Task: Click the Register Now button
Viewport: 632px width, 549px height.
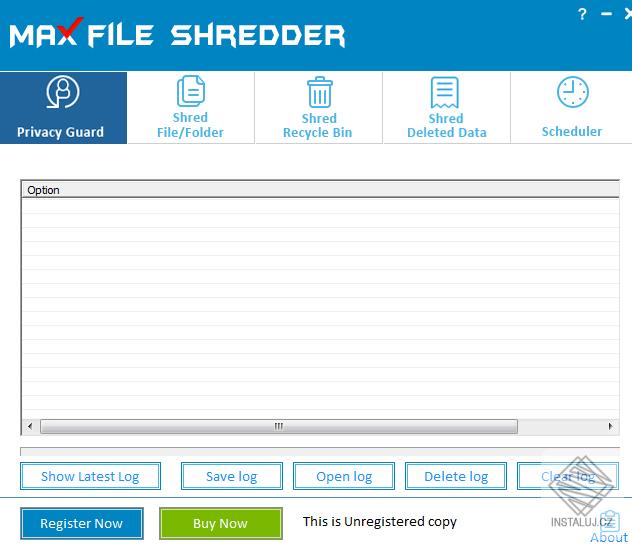Action: tap(82, 523)
